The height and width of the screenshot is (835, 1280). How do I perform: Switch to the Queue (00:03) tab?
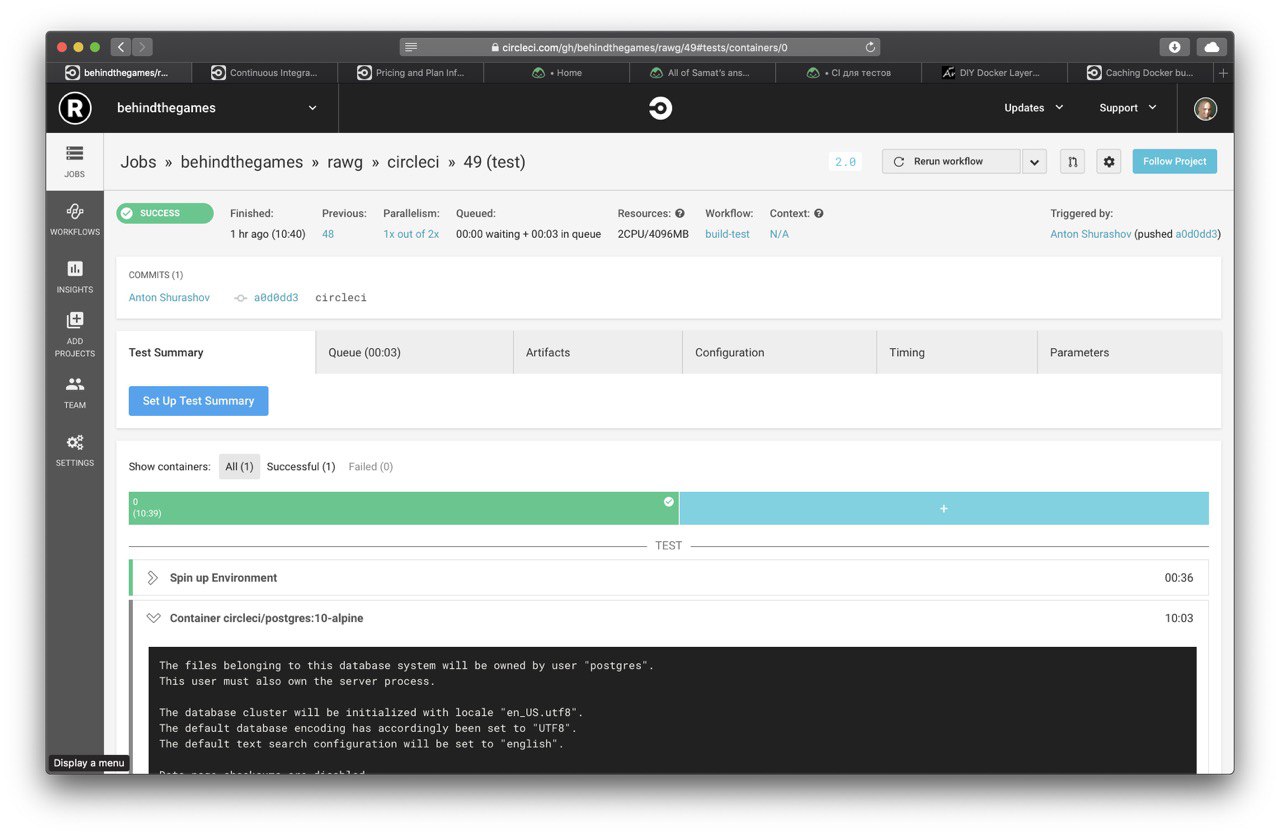pyautogui.click(x=414, y=352)
